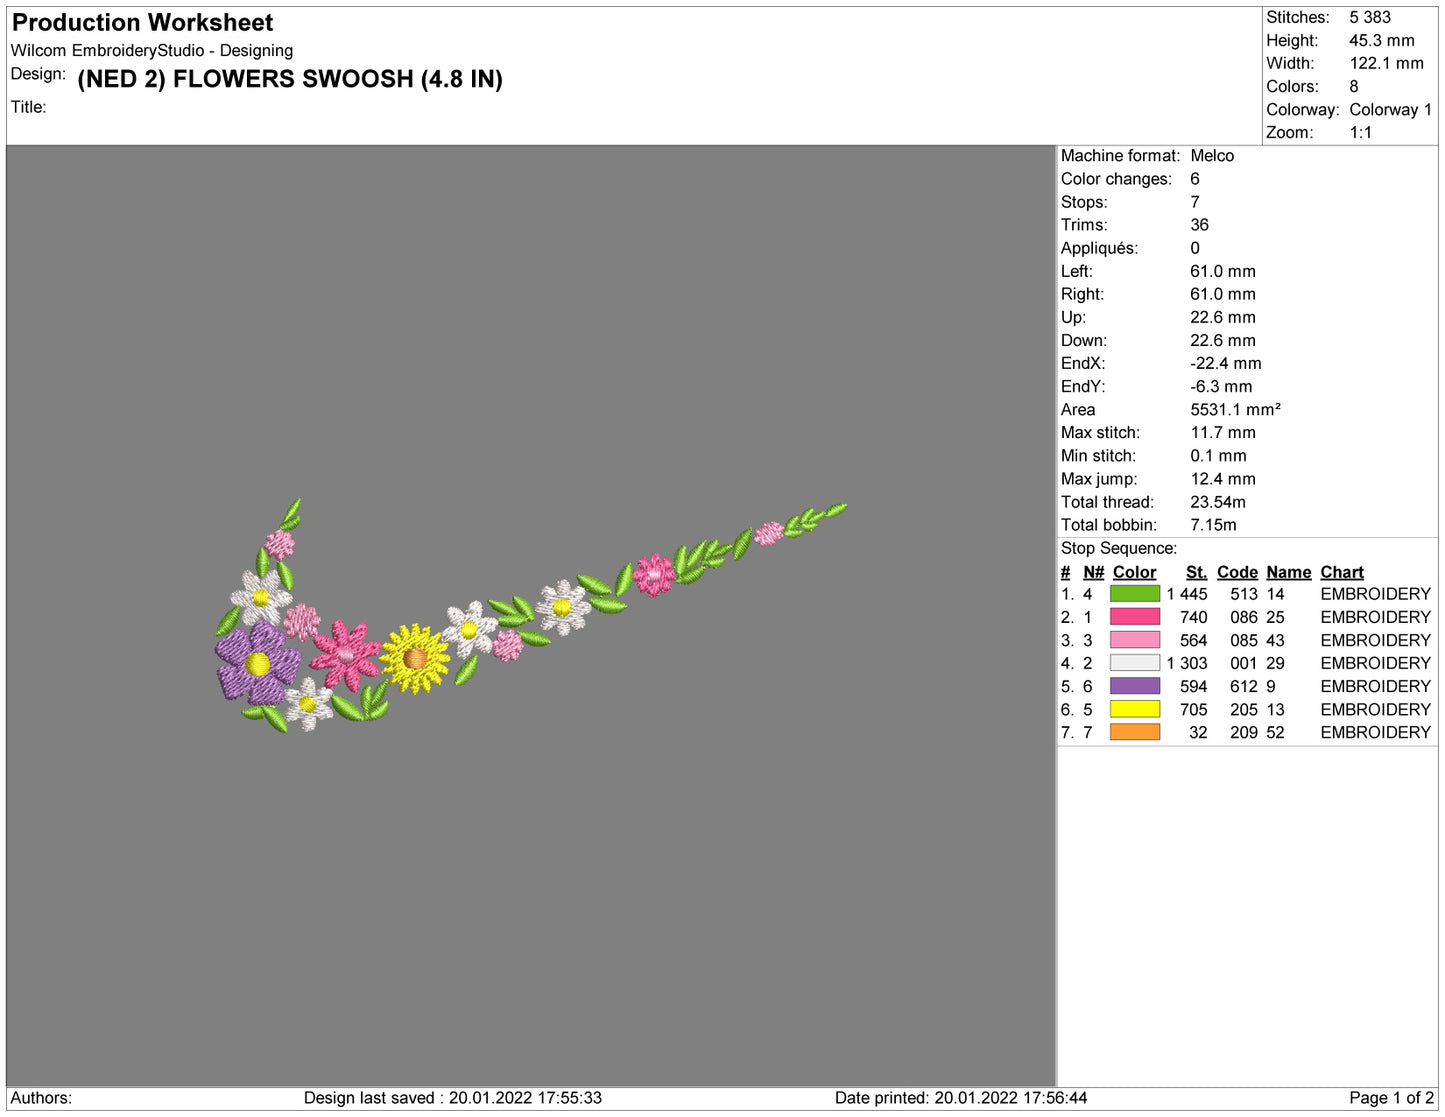The height and width of the screenshot is (1117, 1445).
Task: Click the Total bobbin value '7.15m'
Action: coord(1213,525)
